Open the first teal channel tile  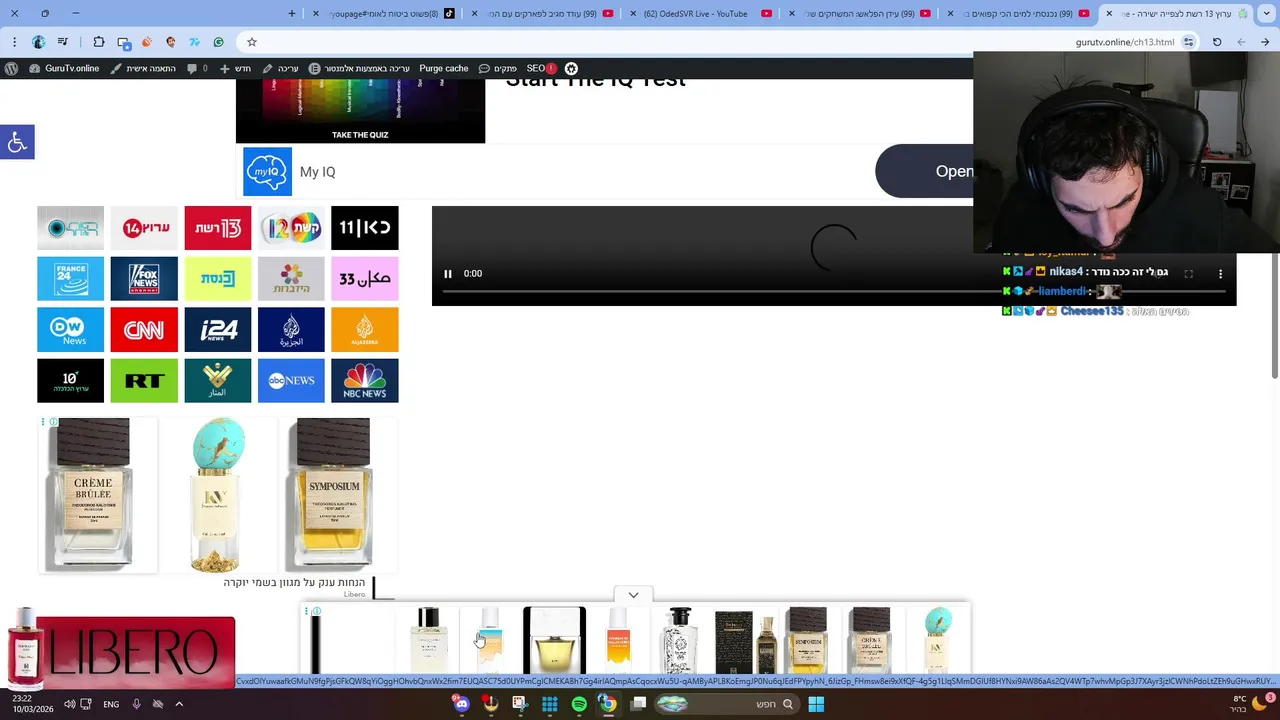[x=70, y=228]
